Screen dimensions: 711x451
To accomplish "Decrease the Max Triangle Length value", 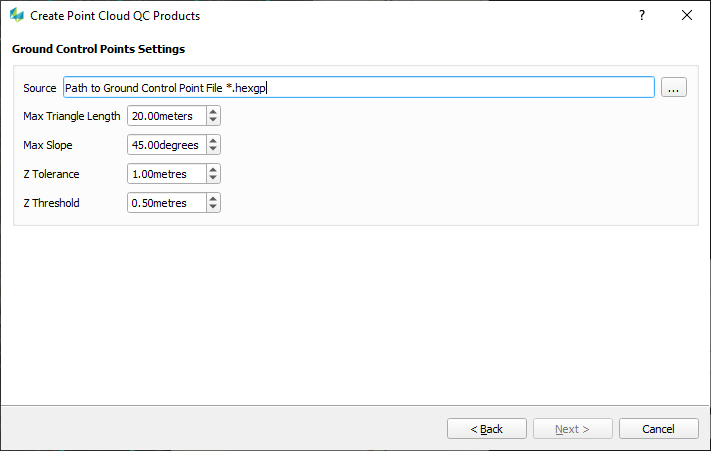I will pyautogui.click(x=212, y=121).
